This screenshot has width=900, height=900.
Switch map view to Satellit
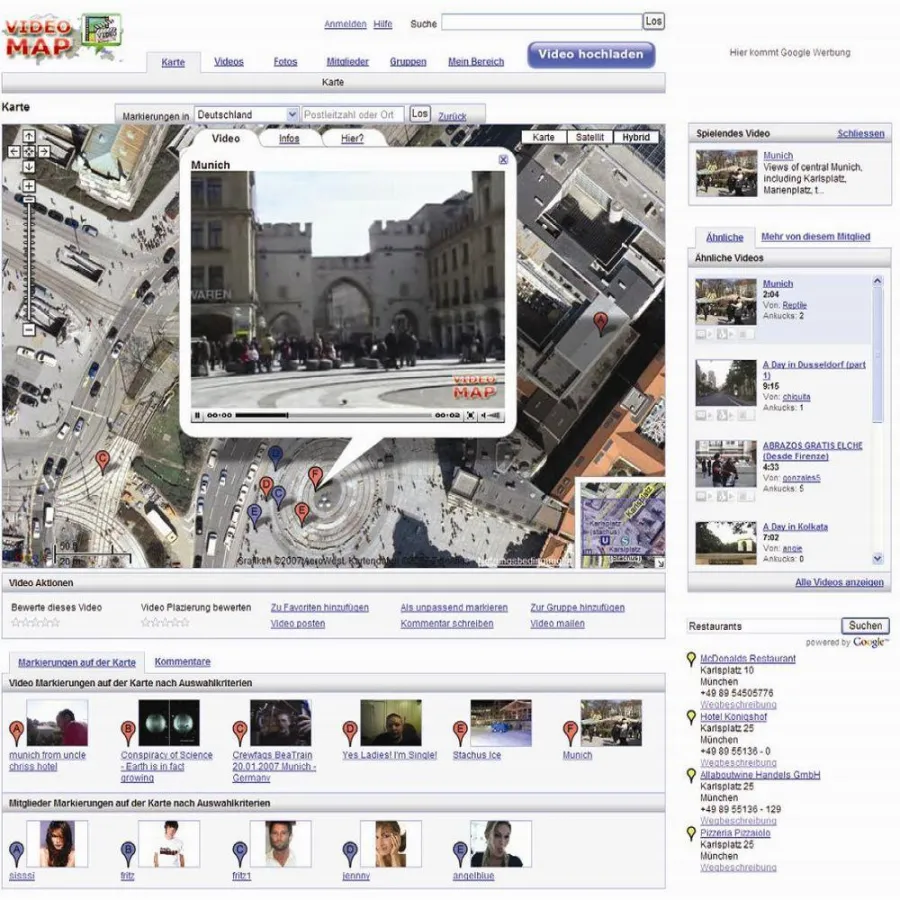click(590, 137)
